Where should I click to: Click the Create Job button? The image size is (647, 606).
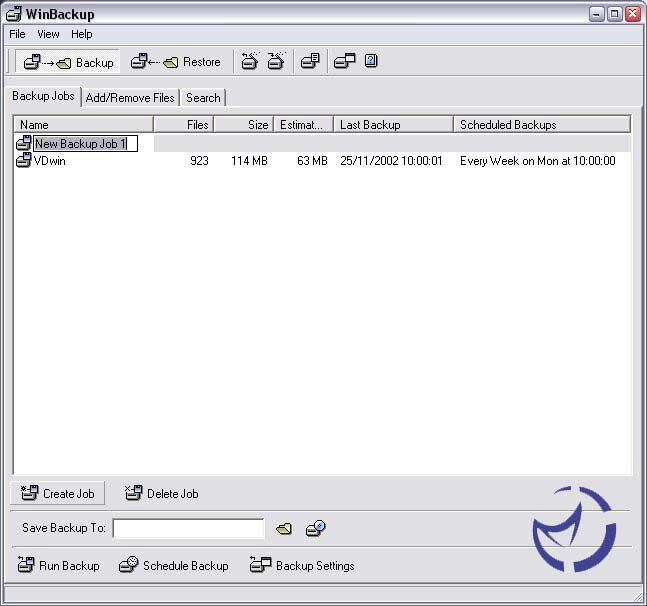[58, 493]
